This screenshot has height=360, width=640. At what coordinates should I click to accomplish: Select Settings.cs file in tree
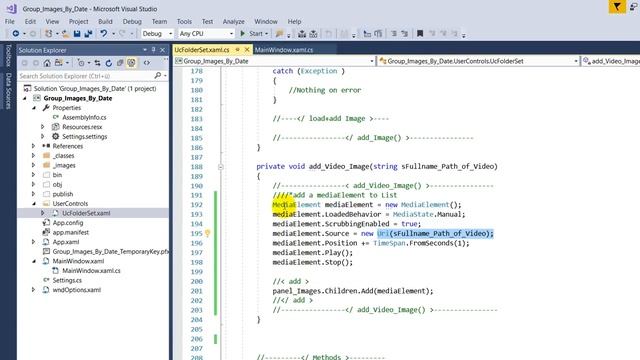[67, 280]
